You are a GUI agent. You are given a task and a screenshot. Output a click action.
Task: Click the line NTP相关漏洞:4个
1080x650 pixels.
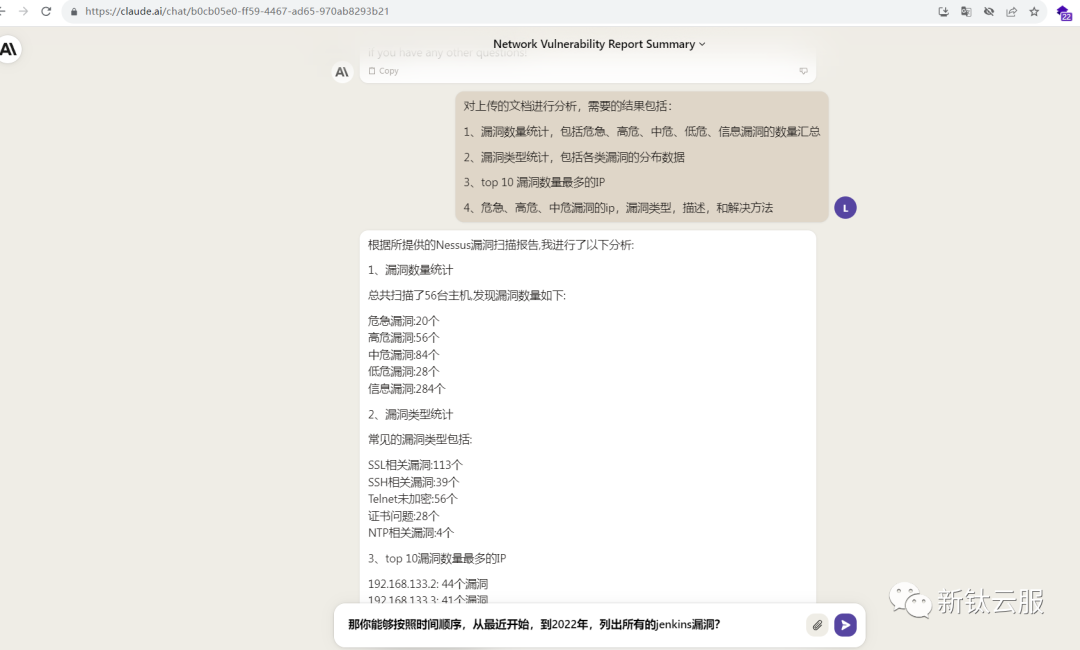[x=411, y=533]
